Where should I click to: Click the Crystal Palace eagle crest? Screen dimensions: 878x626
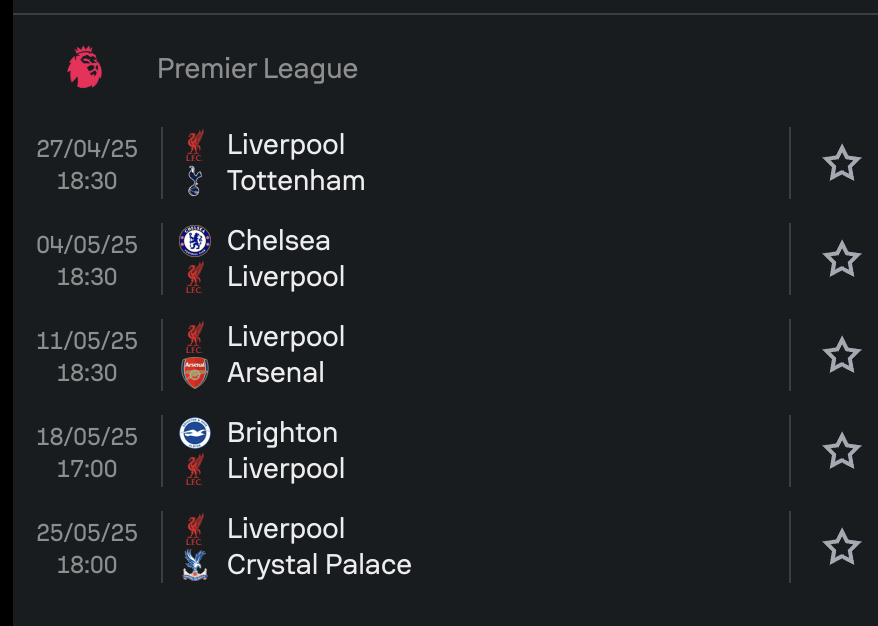pos(195,565)
